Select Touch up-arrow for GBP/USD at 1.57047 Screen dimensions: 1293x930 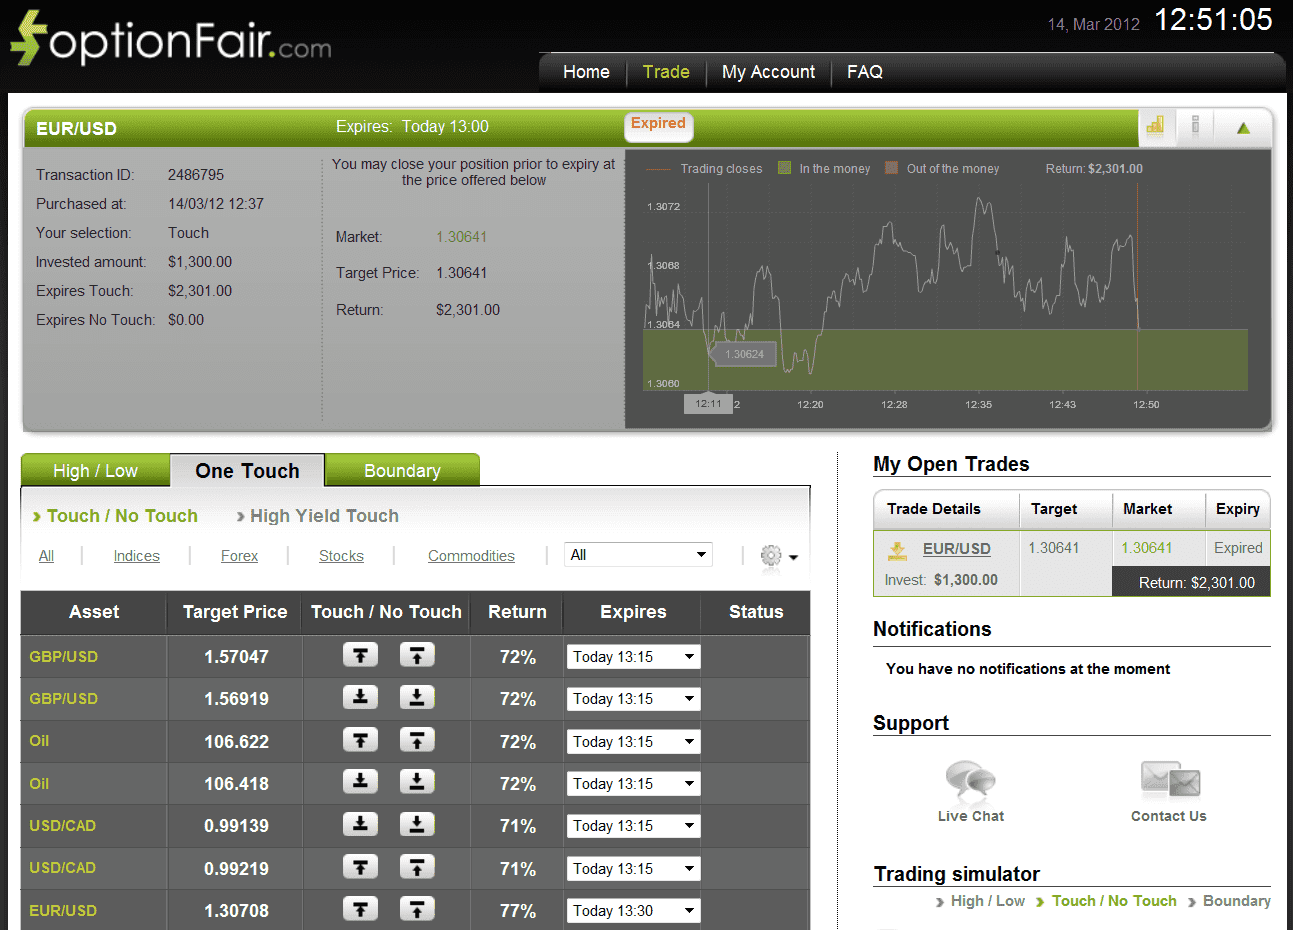tap(360, 656)
